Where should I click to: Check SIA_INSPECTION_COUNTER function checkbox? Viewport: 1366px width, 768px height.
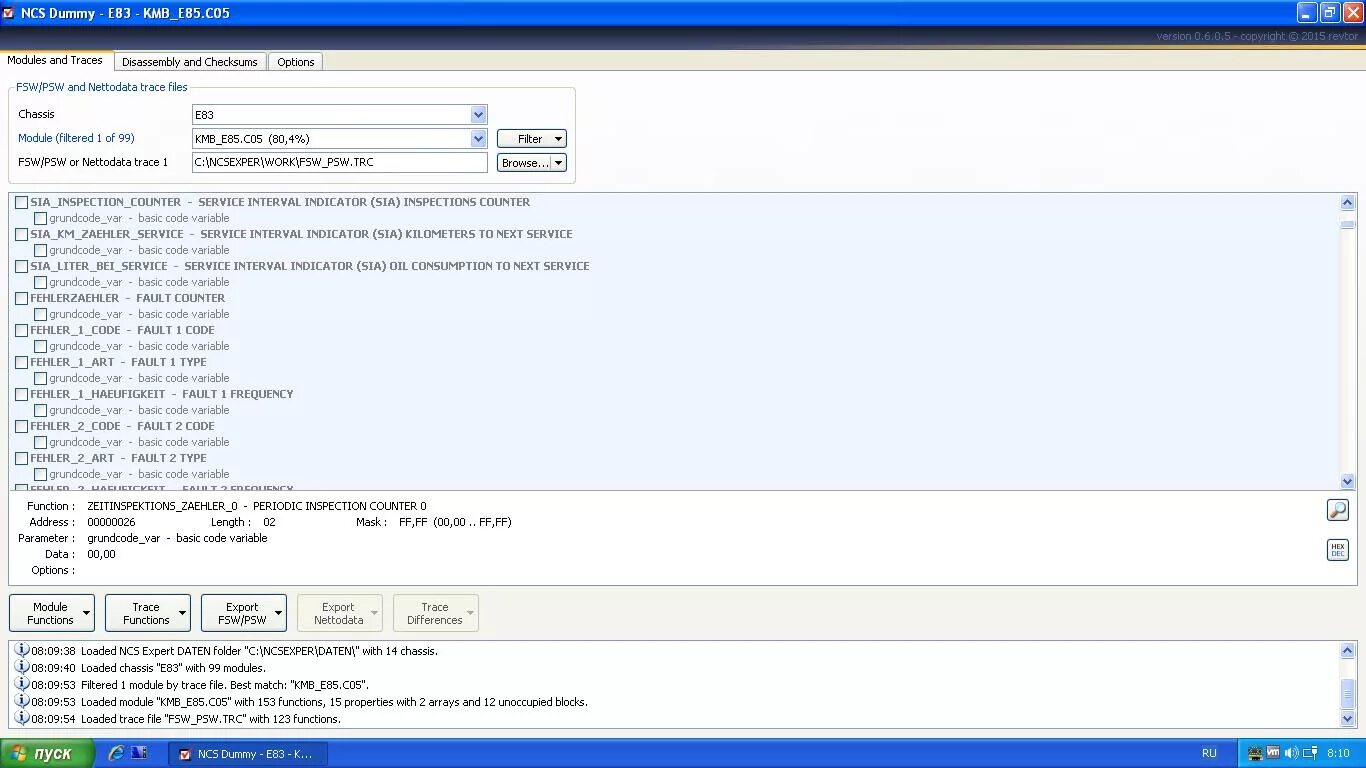[21, 202]
